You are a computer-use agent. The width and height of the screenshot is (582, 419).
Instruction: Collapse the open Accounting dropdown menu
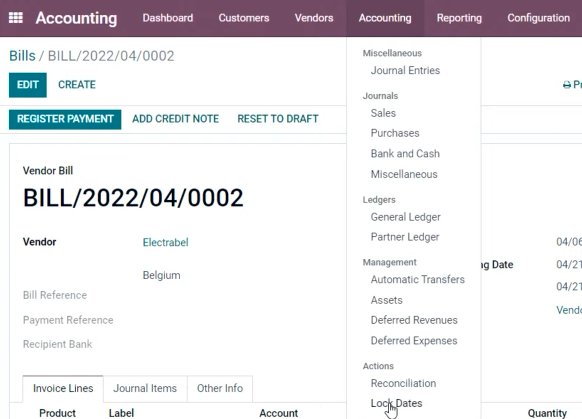385,18
